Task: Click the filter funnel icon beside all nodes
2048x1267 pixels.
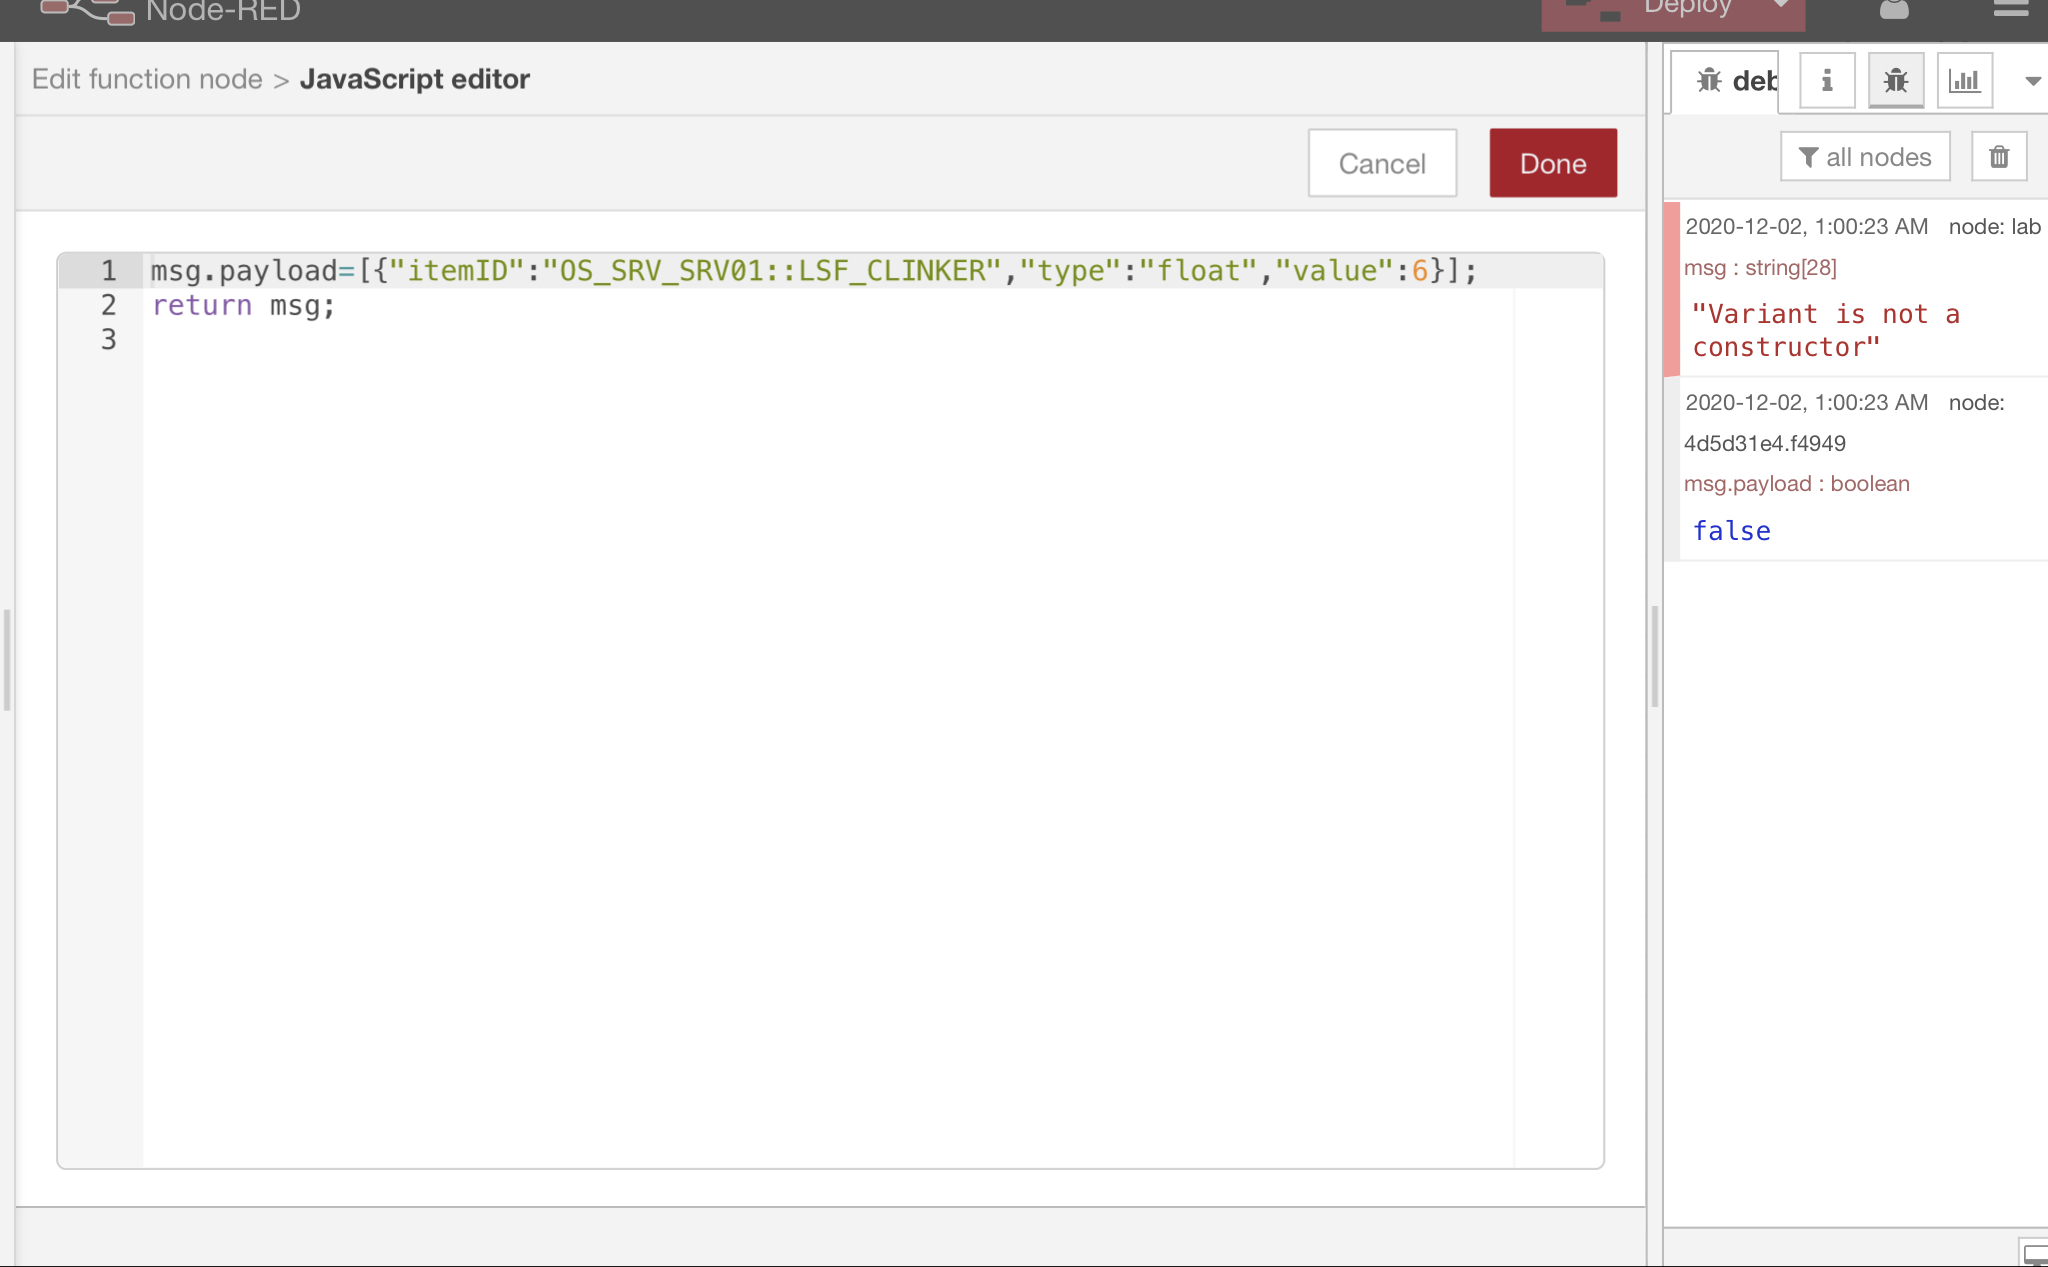Action: (1807, 157)
